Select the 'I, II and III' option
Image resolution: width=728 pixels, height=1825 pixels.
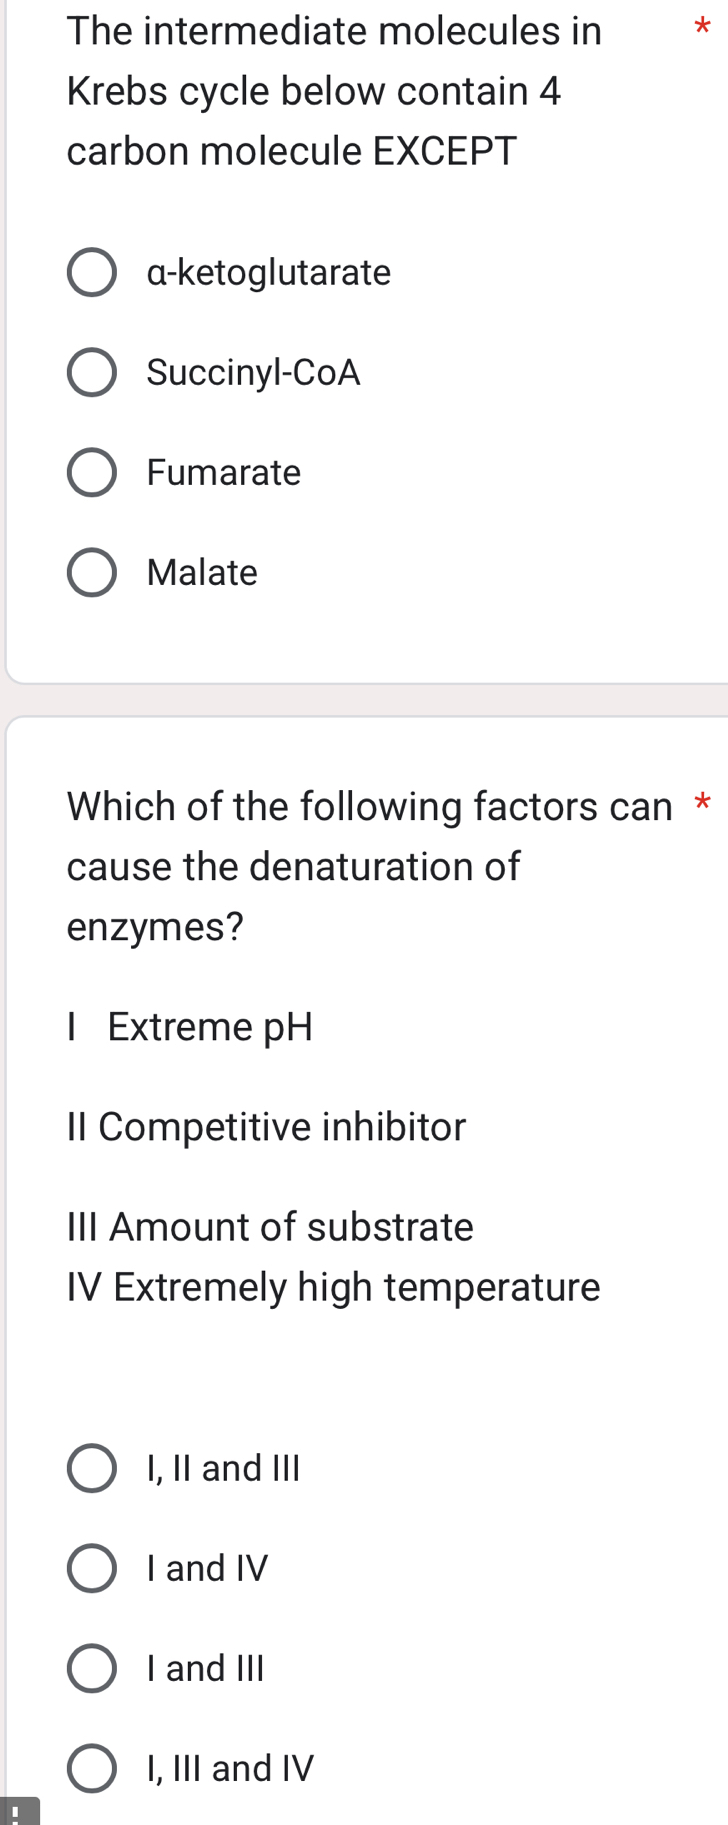pyautogui.click(x=91, y=1469)
